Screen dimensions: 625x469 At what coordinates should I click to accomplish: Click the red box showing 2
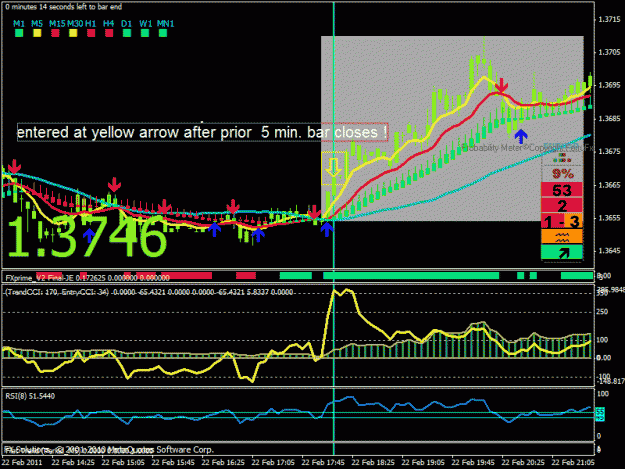coord(562,206)
